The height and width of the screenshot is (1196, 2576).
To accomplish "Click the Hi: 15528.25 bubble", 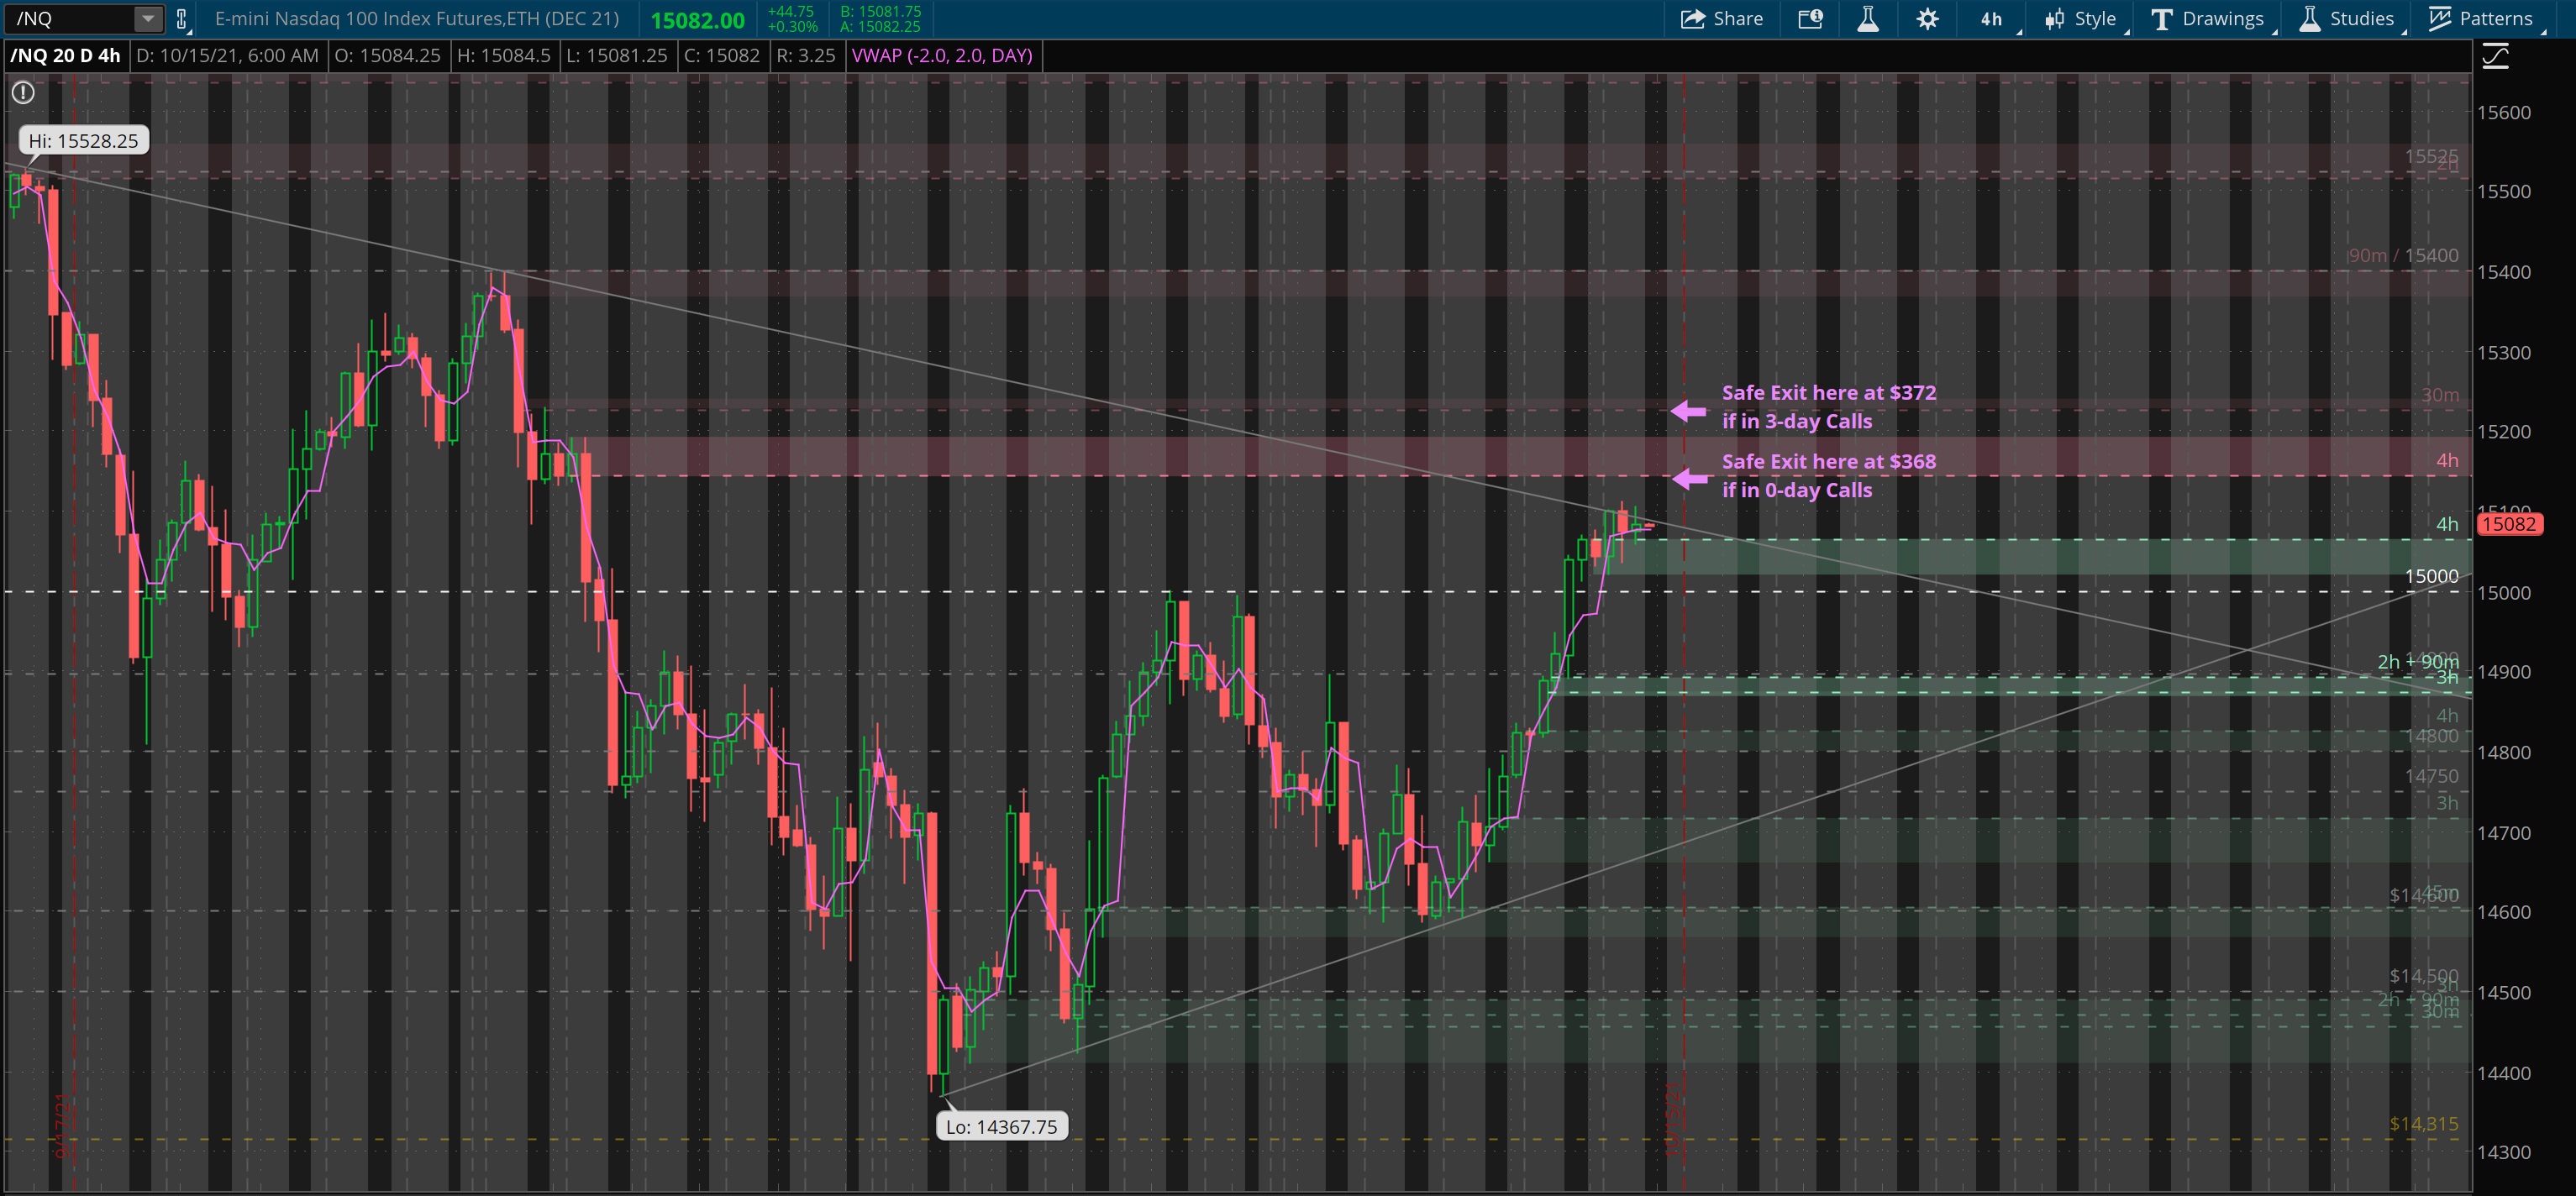I will pos(84,141).
